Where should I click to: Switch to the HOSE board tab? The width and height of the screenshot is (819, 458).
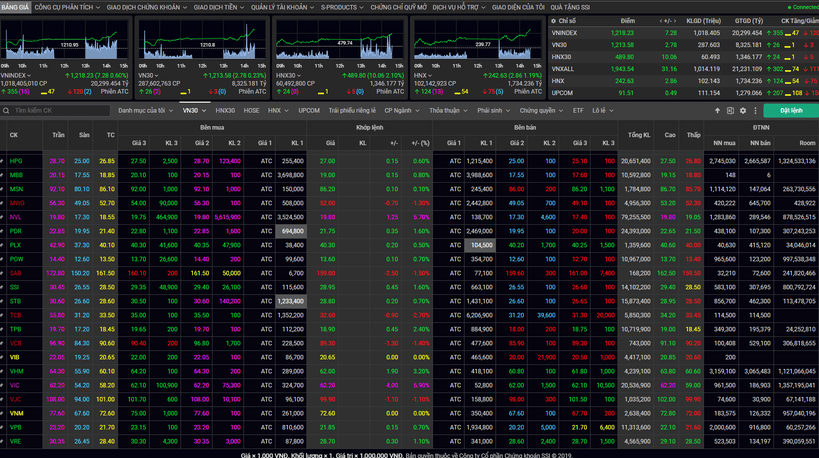click(x=251, y=111)
